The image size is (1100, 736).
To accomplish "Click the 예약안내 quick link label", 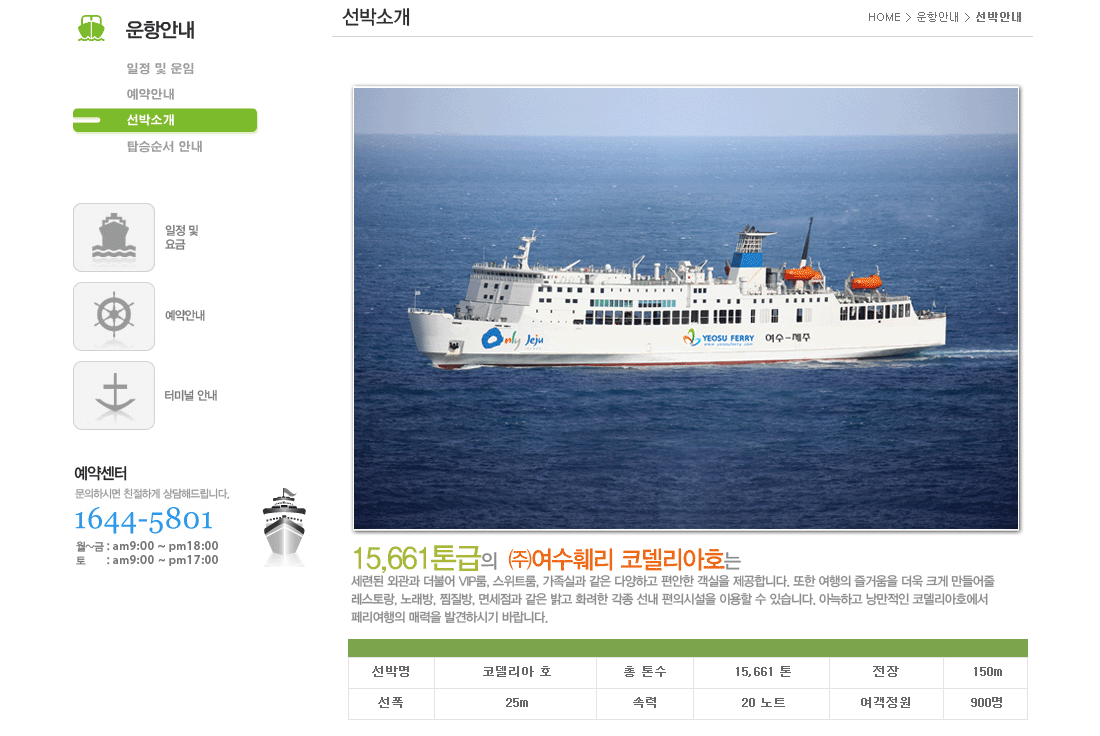I will point(185,316).
